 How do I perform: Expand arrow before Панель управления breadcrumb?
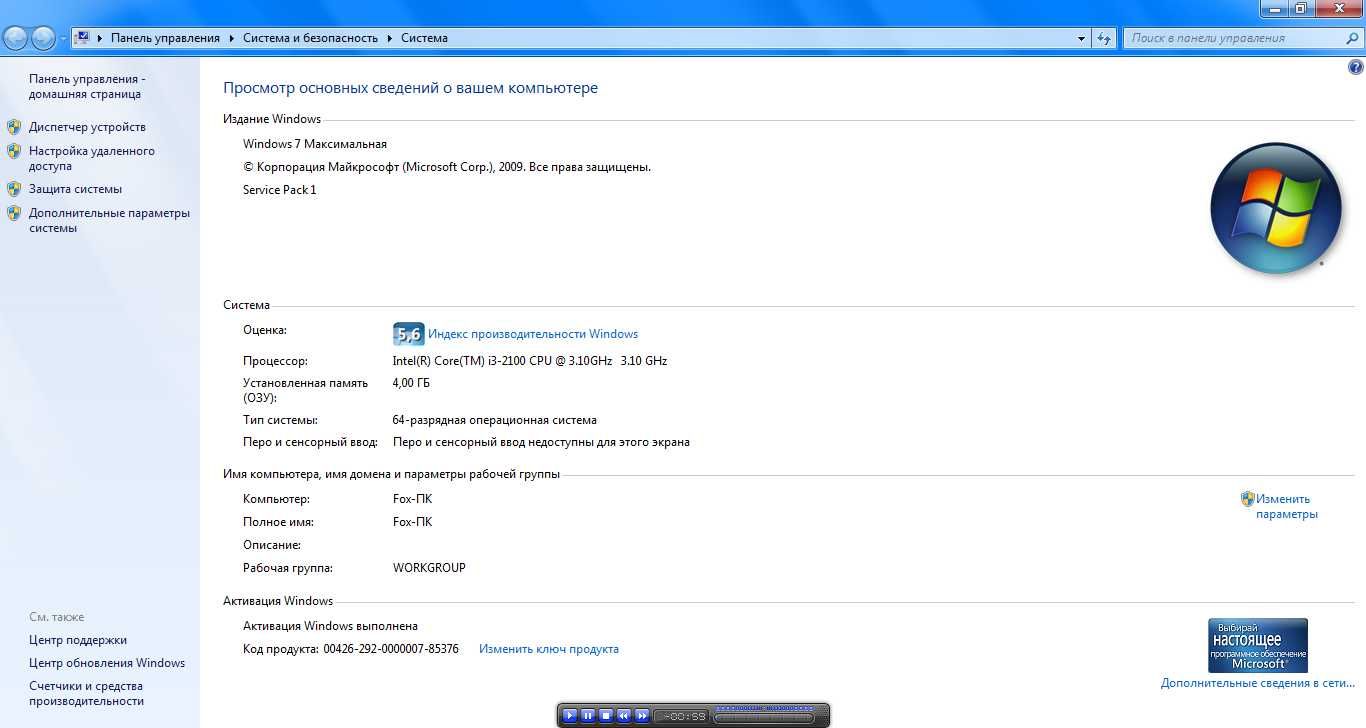point(100,38)
